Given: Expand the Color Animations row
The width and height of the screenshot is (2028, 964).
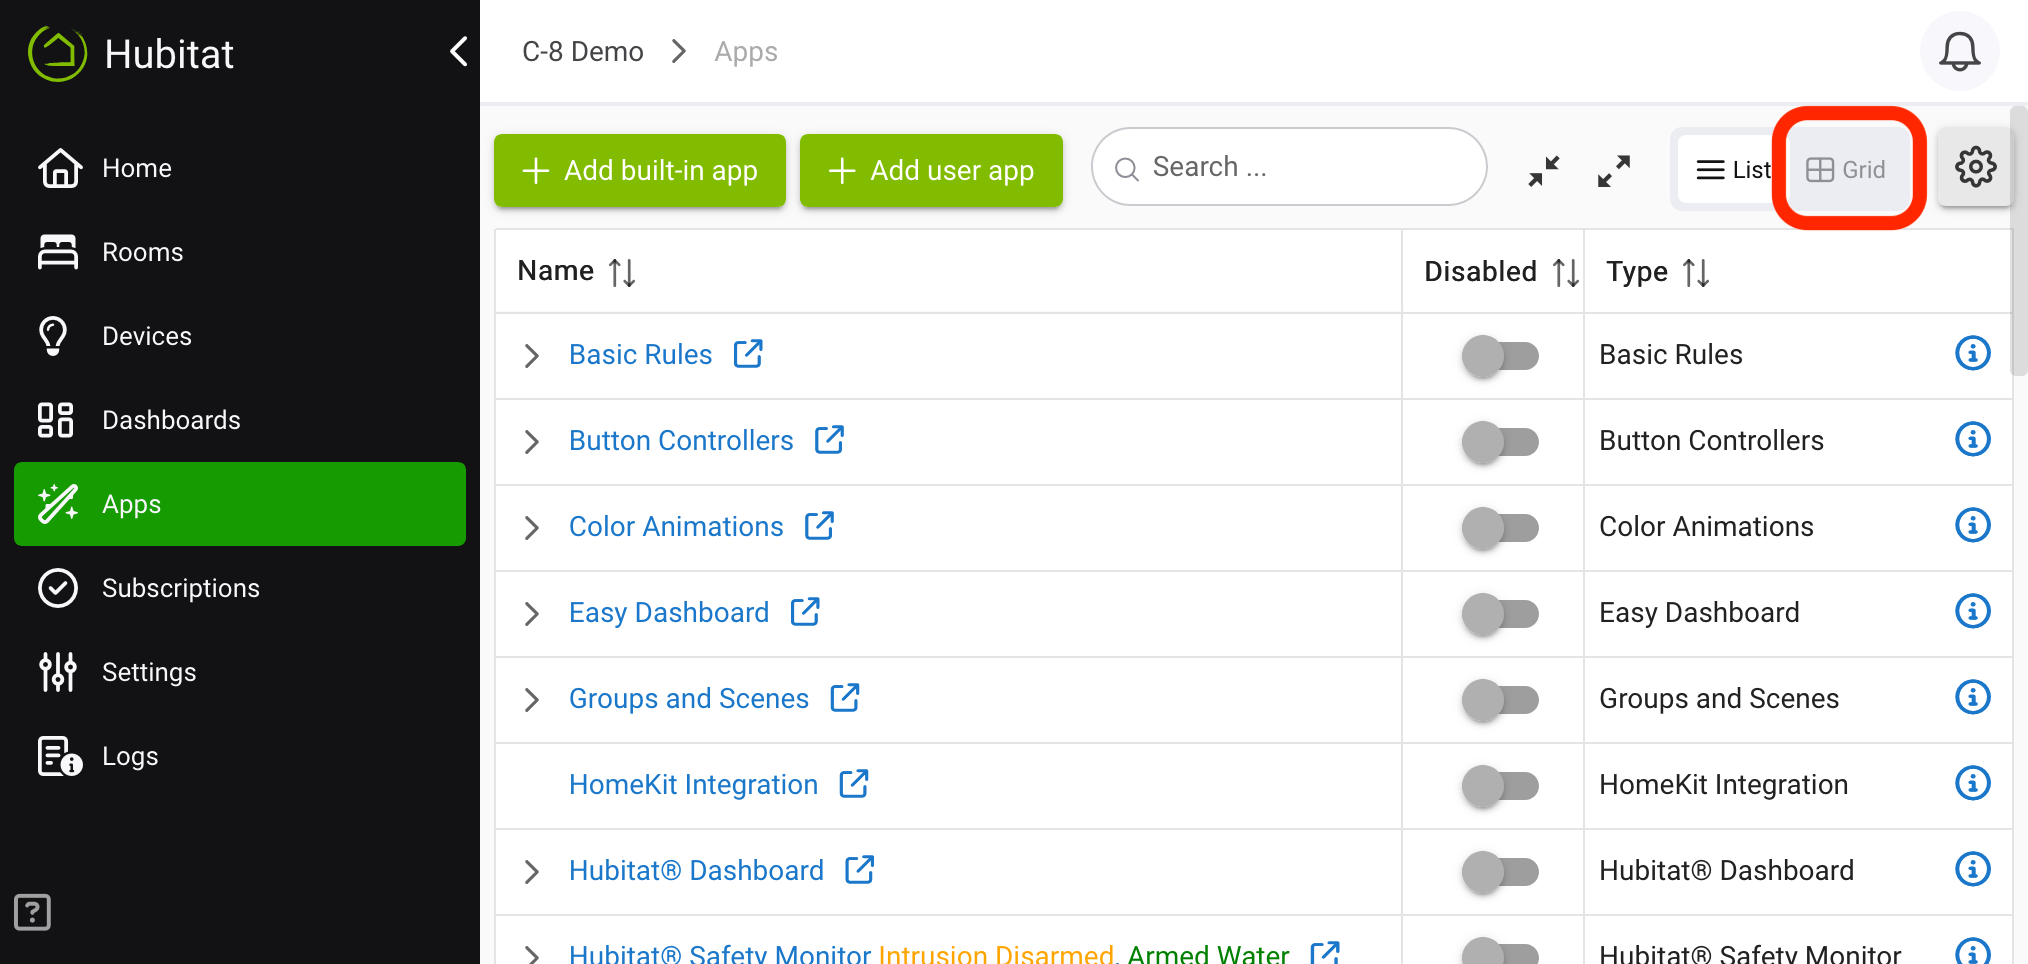Looking at the screenshot, I should coord(532,528).
